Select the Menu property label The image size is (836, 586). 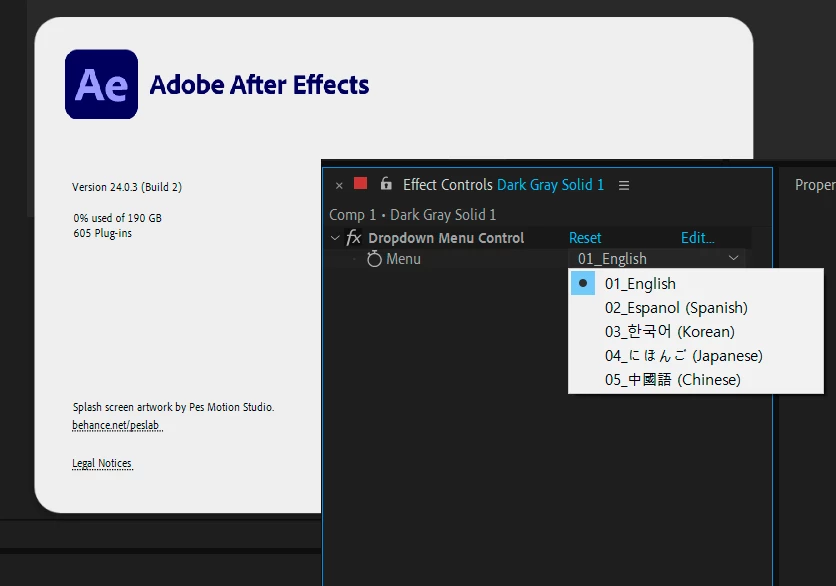point(403,259)
